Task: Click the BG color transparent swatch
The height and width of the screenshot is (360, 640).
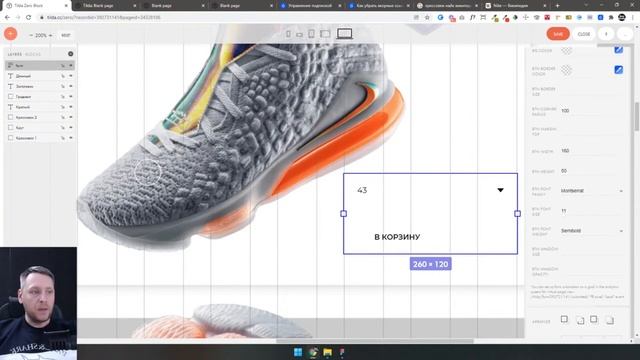Action: tap(566, 50)
